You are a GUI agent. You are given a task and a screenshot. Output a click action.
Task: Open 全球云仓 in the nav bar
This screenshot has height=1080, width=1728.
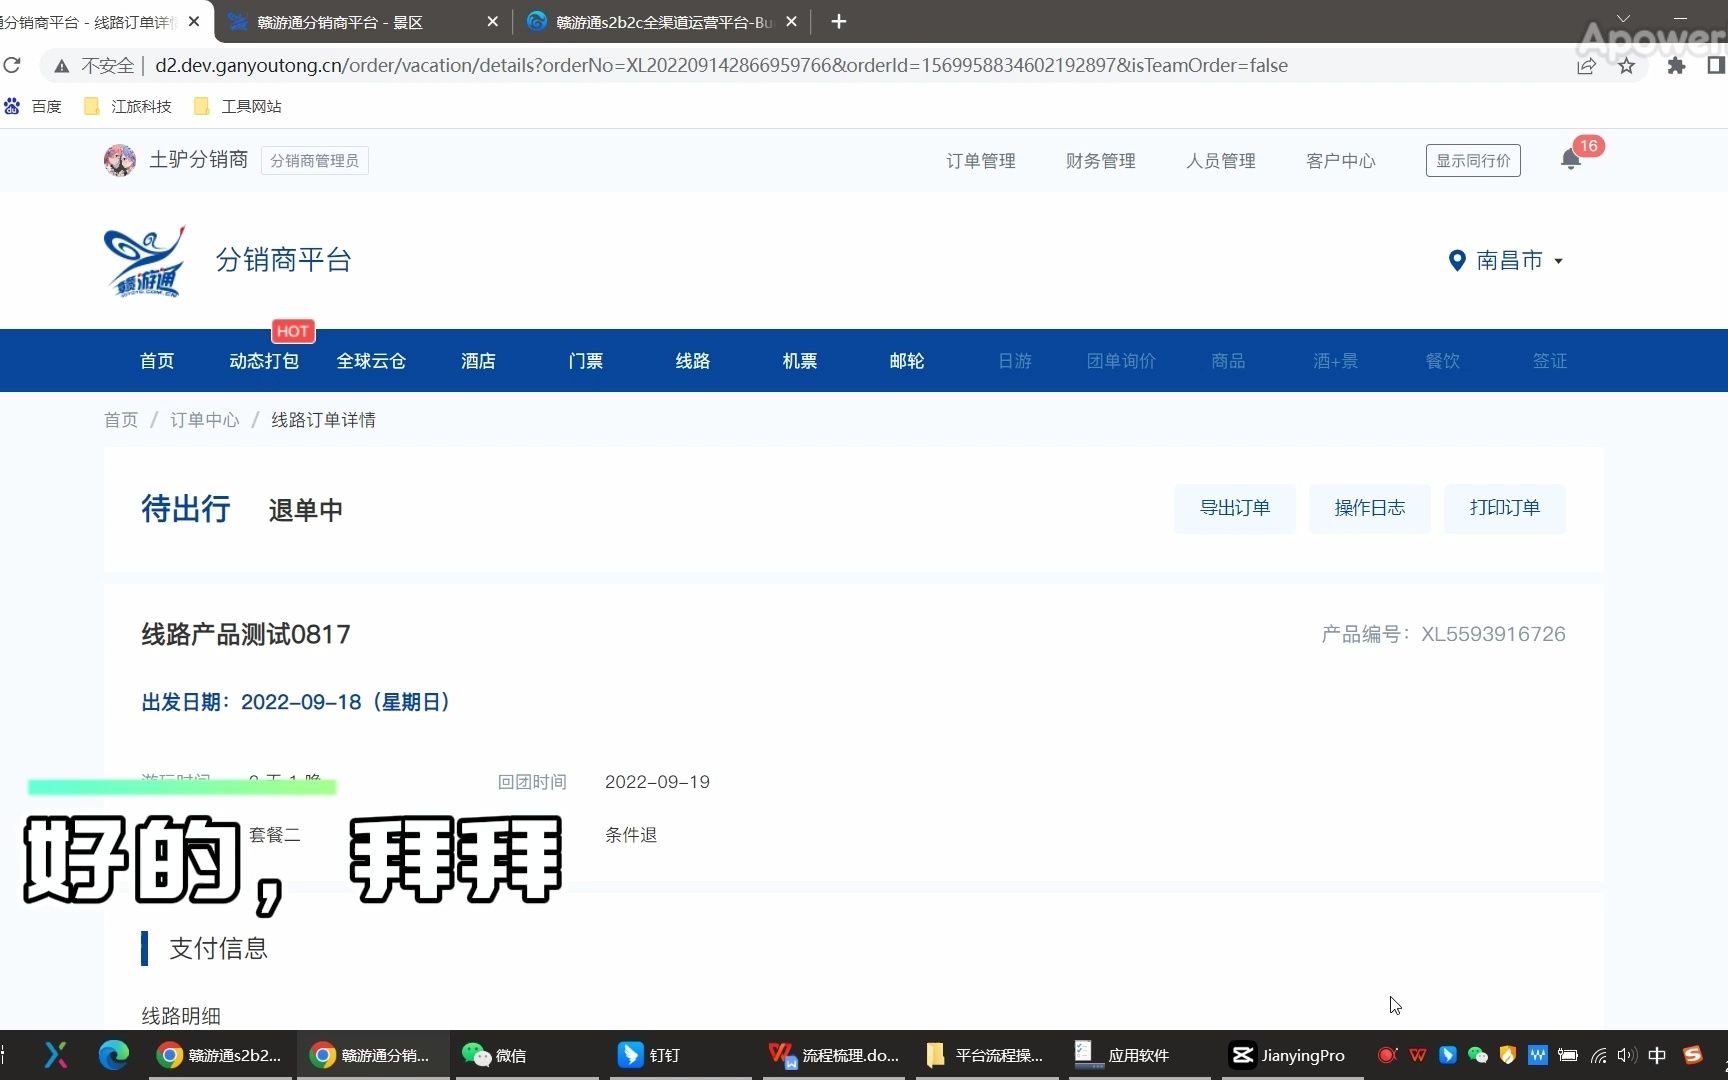pos(371,361)
